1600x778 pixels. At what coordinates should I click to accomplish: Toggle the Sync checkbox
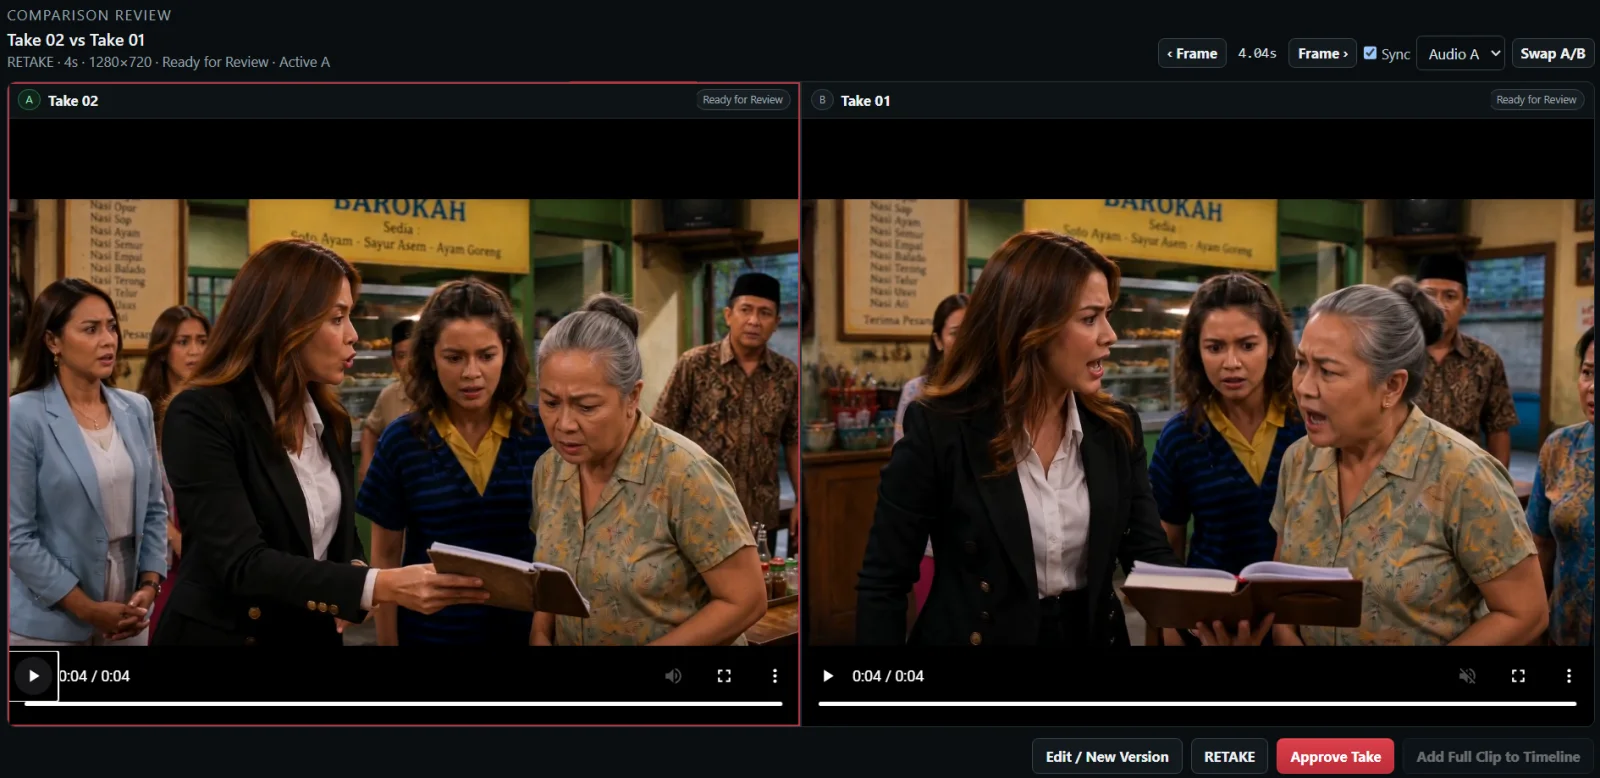point(1370,53)
